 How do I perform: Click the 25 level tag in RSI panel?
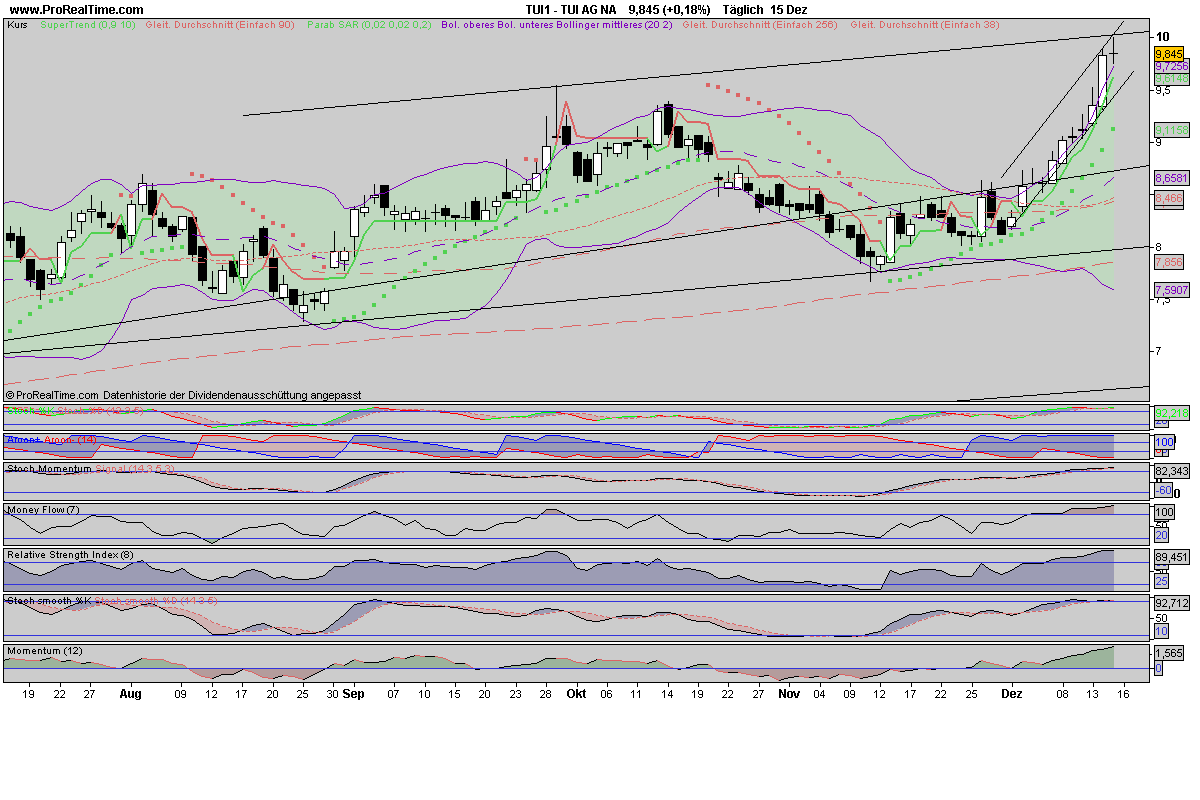point(1162,581)
